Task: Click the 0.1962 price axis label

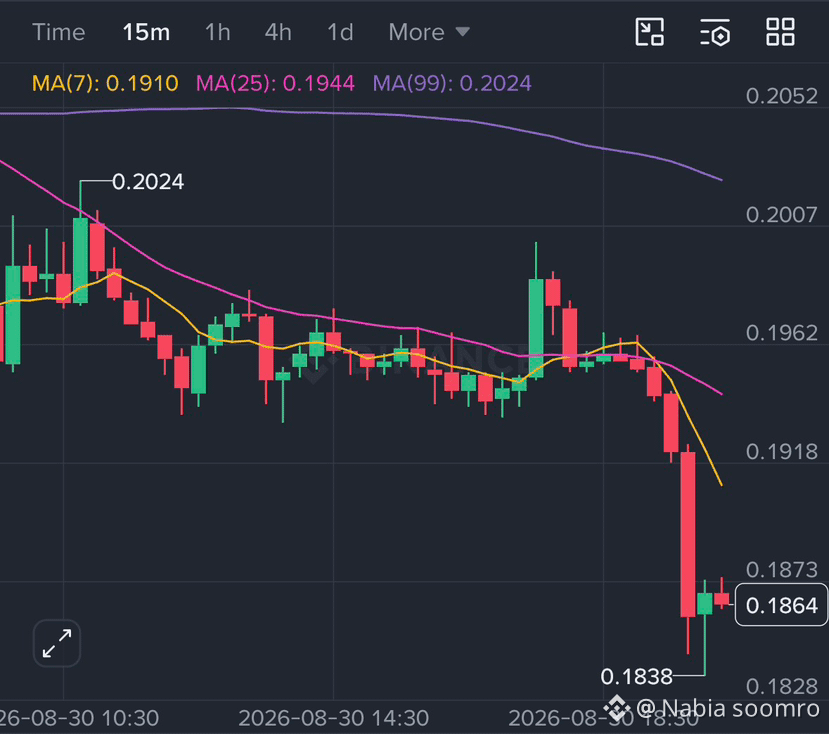Action: click(781, 333)
